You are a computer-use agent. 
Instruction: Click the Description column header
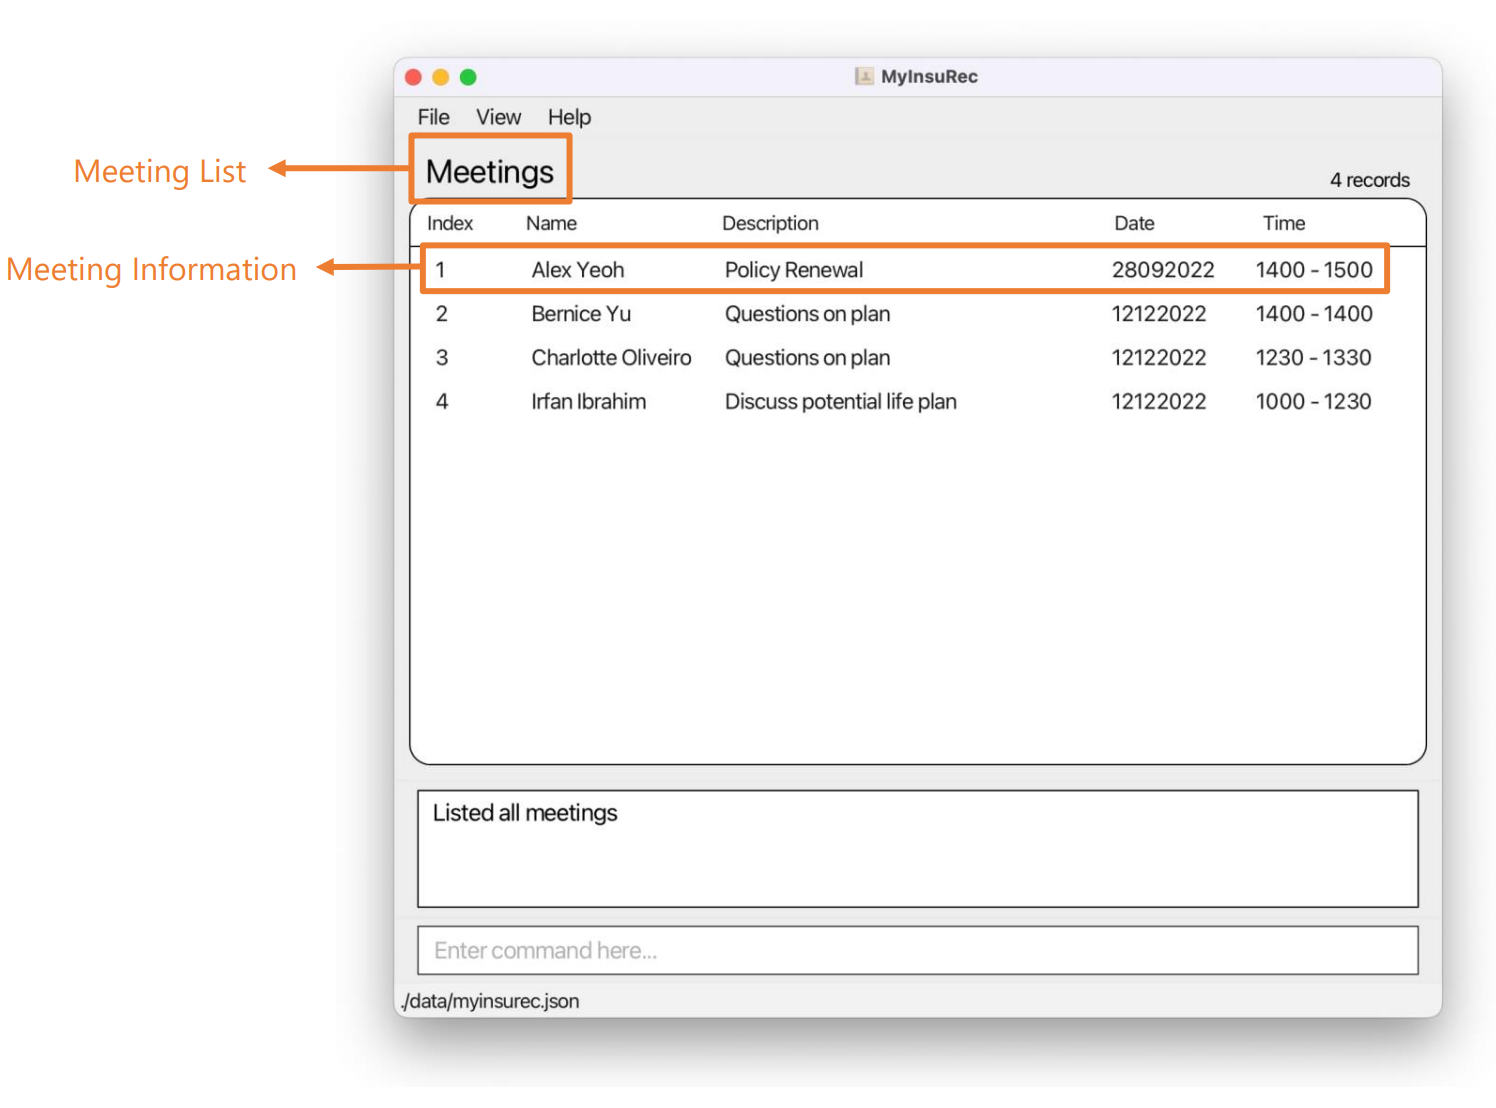770,223
